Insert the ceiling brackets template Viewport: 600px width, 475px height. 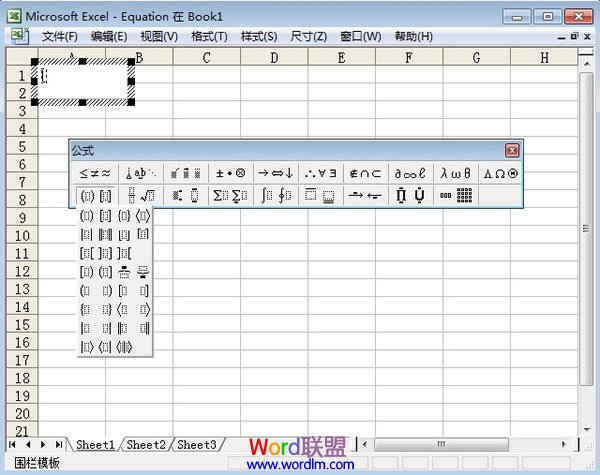pyautogui.click(x=143, y=234)
